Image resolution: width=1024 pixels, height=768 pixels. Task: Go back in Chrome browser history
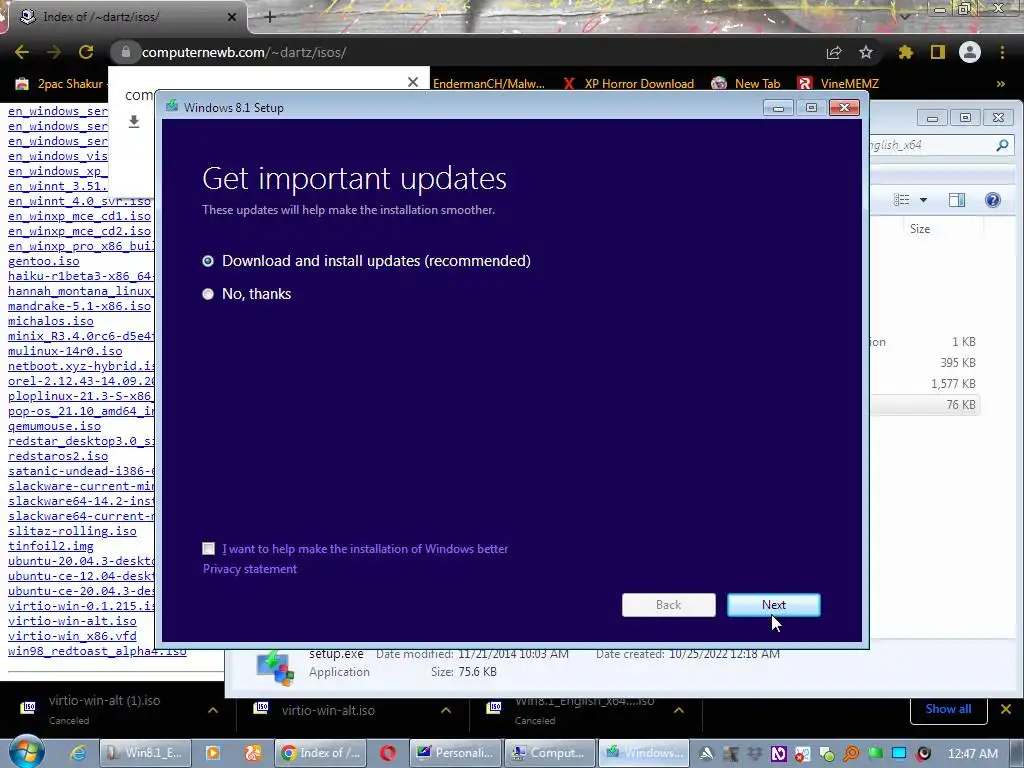point(22,52)
